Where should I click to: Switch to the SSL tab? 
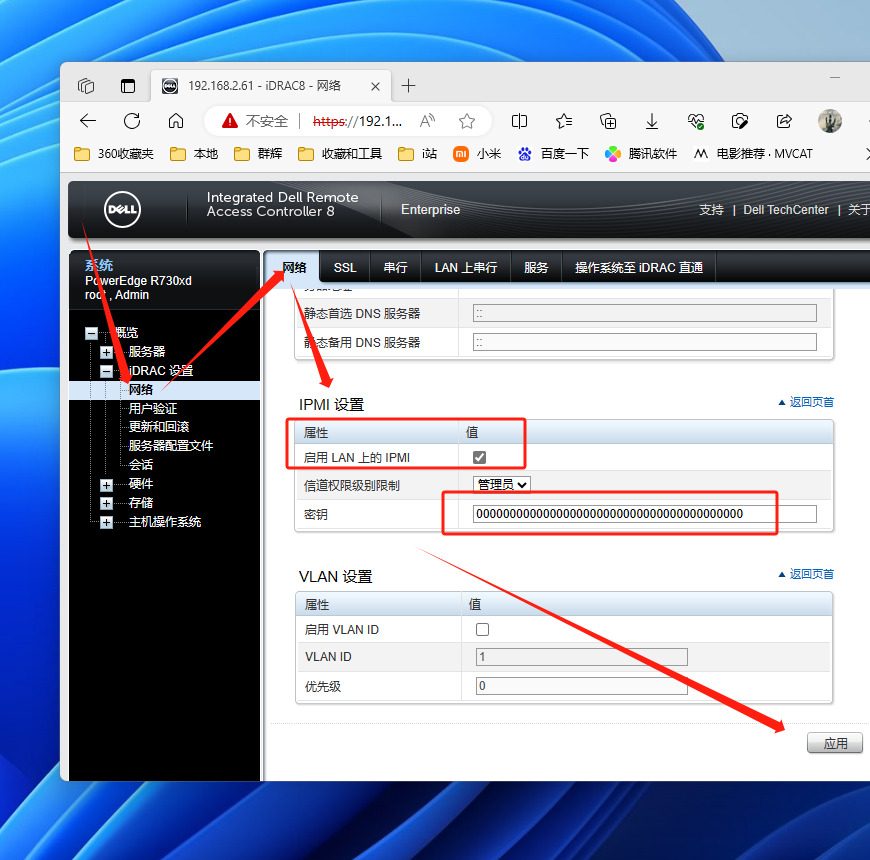[345, 268]
